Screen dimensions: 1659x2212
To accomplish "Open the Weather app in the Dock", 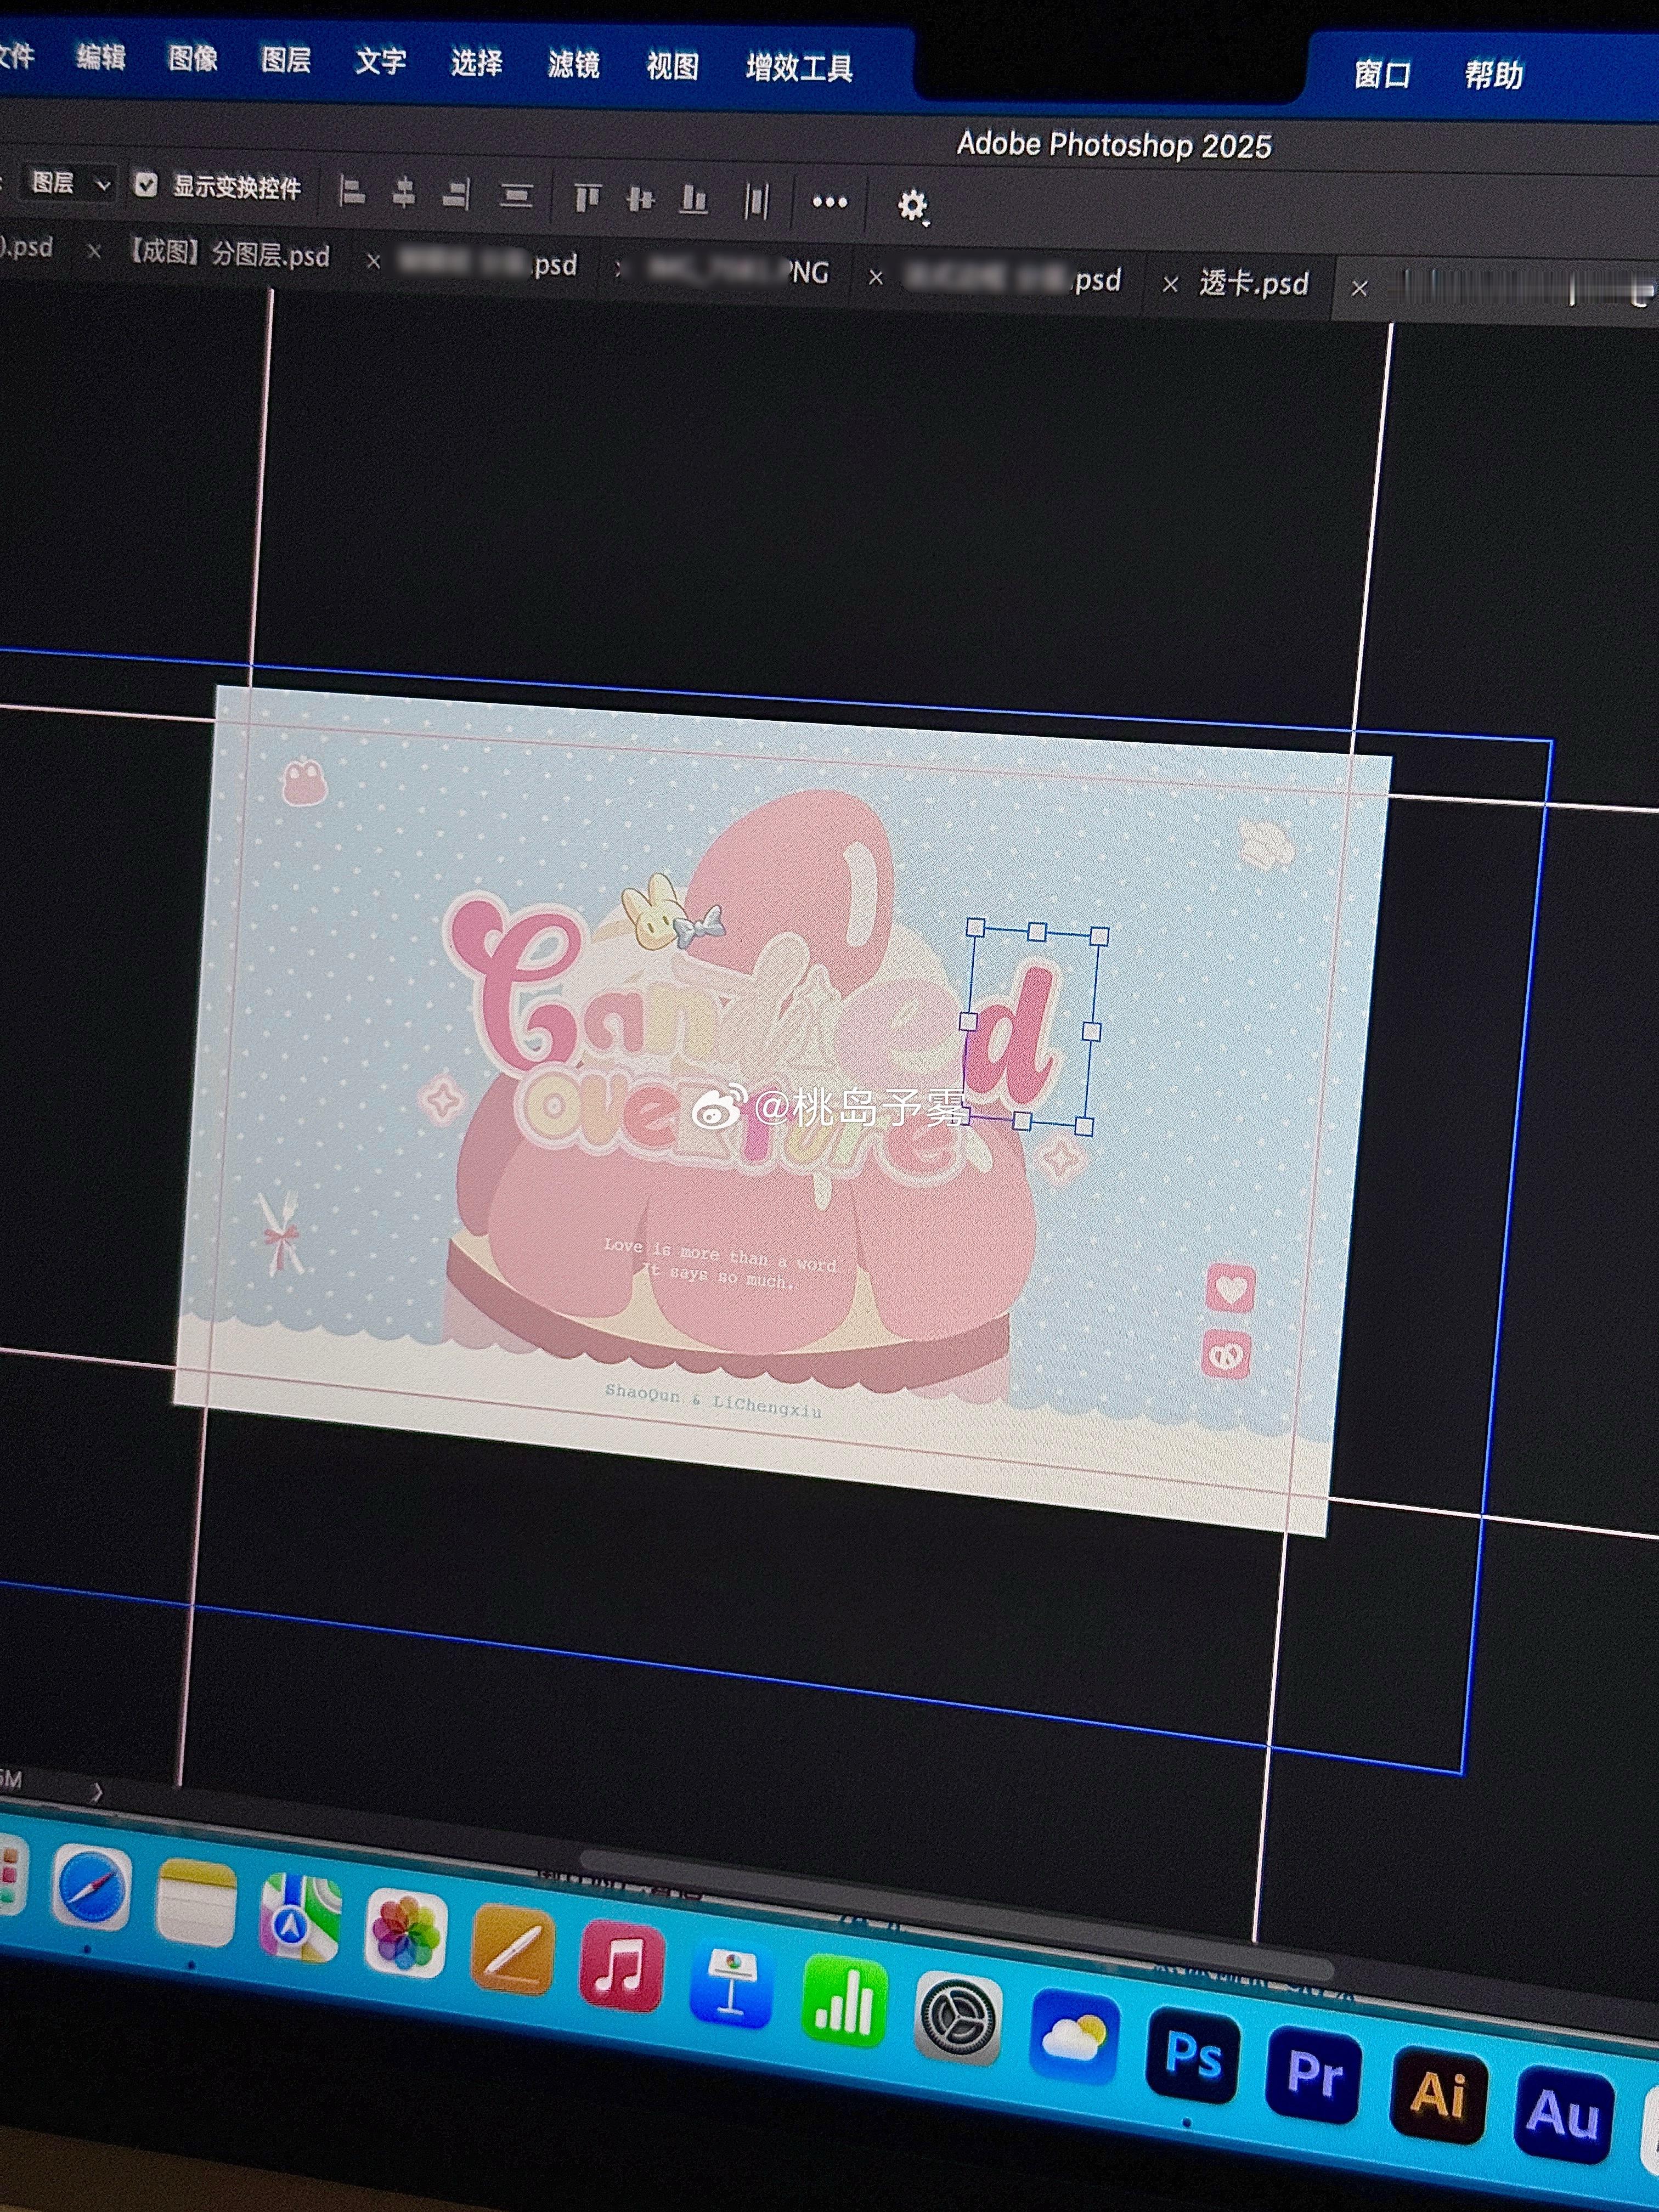I will [1074, 2037].
